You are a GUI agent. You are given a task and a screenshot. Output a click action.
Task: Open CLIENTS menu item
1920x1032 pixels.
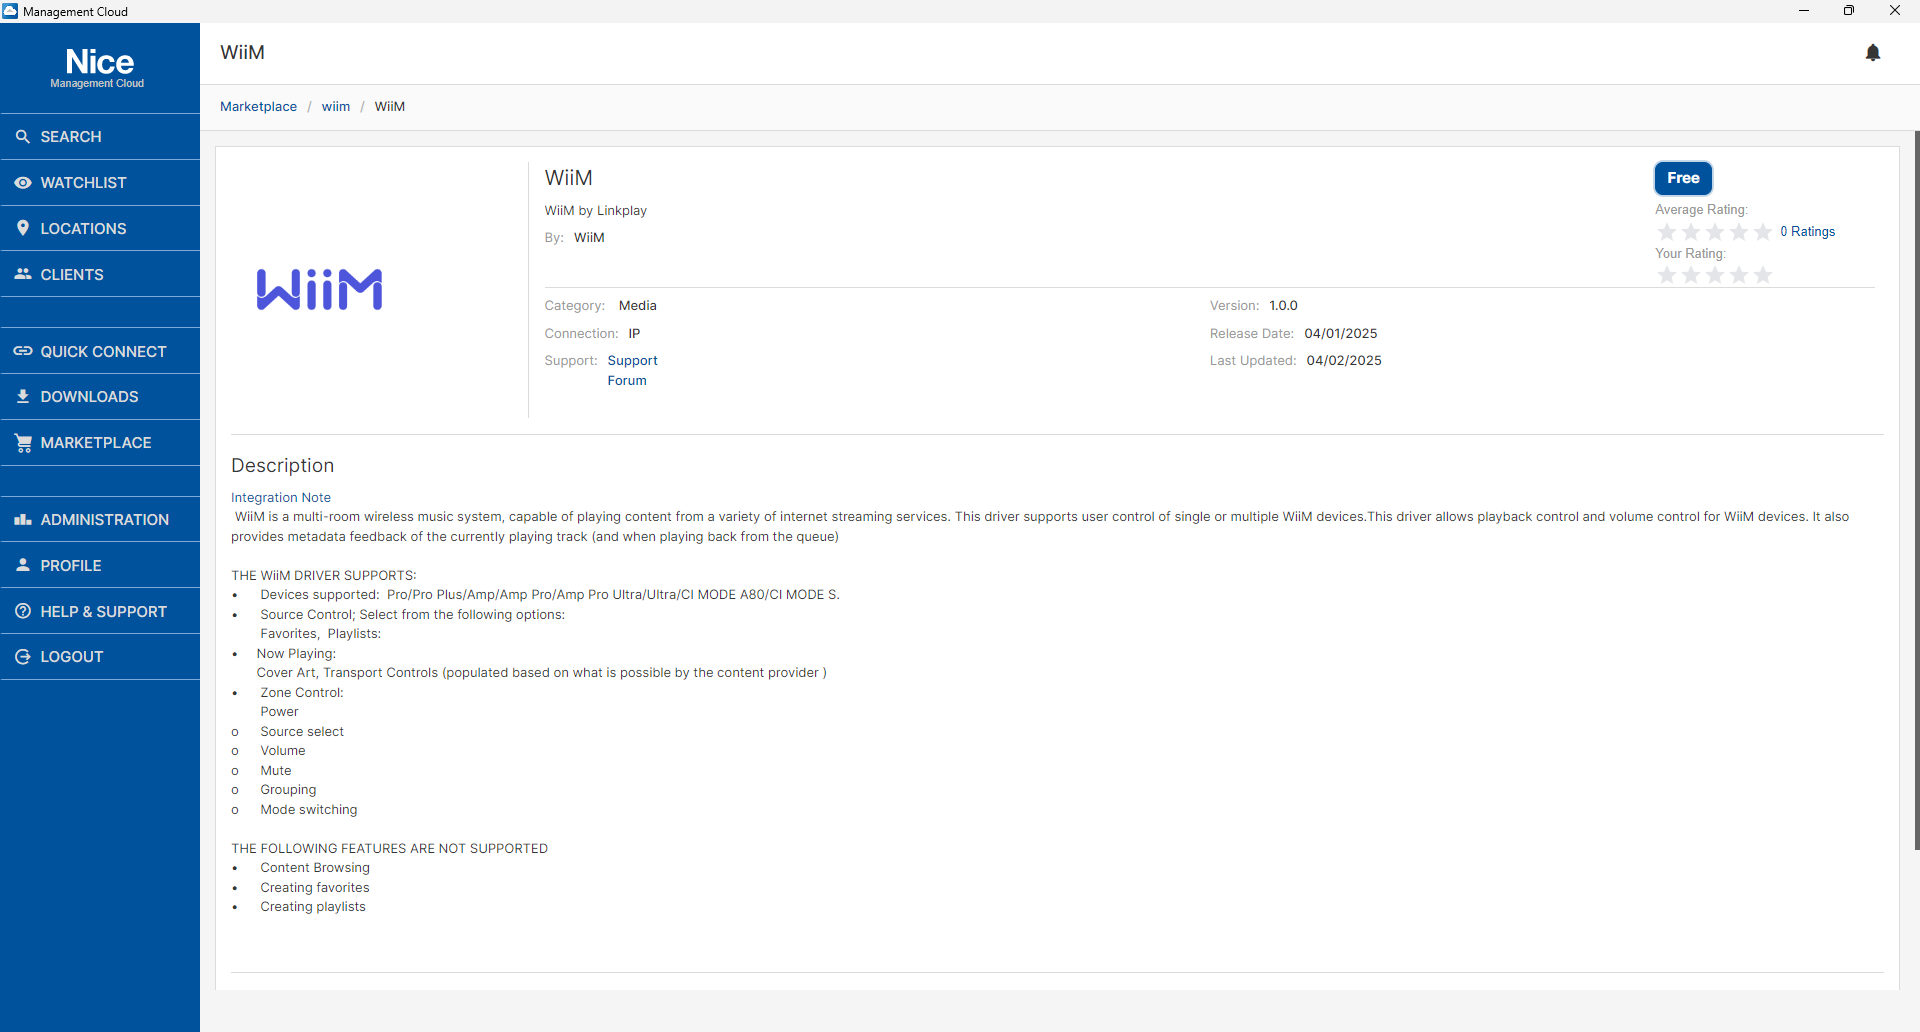(100, 274)
